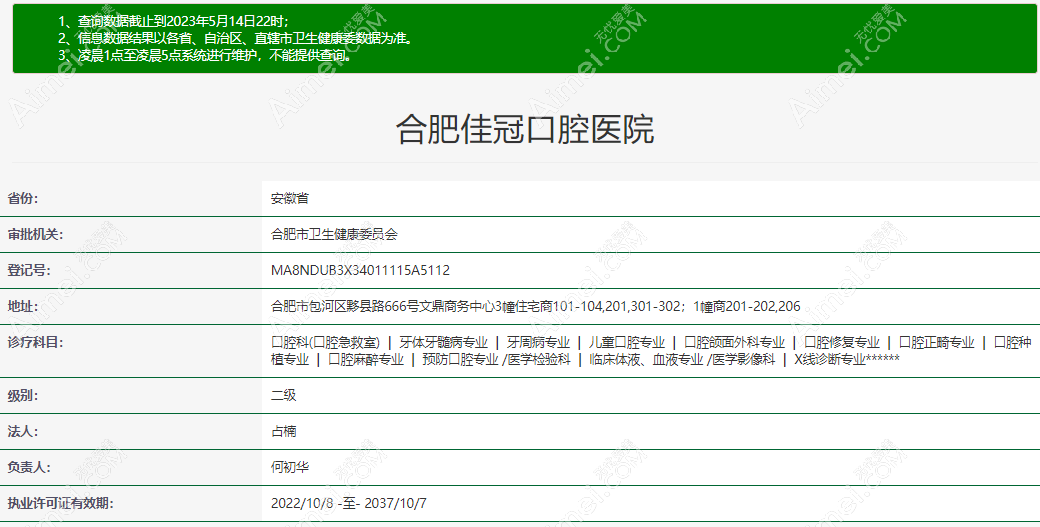Click 儿童口腔专业 department entry
The height and width of the screenshot is (527, 1040).
[x=627, y=342]
